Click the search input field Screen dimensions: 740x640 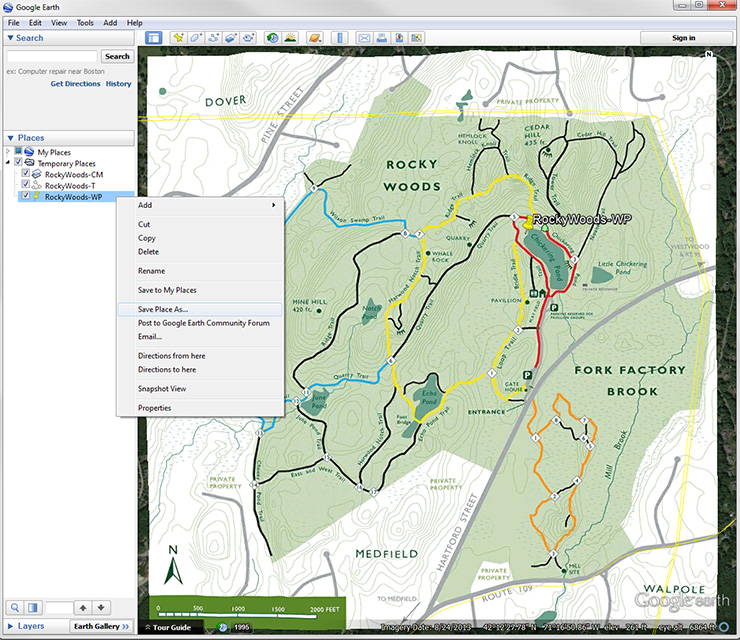click(x=52, y=57)
